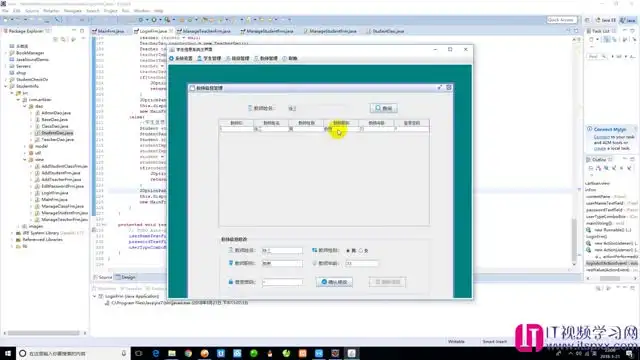Open the Java perspective
This screenshot has height=360, width=640.
coord(628,20)
